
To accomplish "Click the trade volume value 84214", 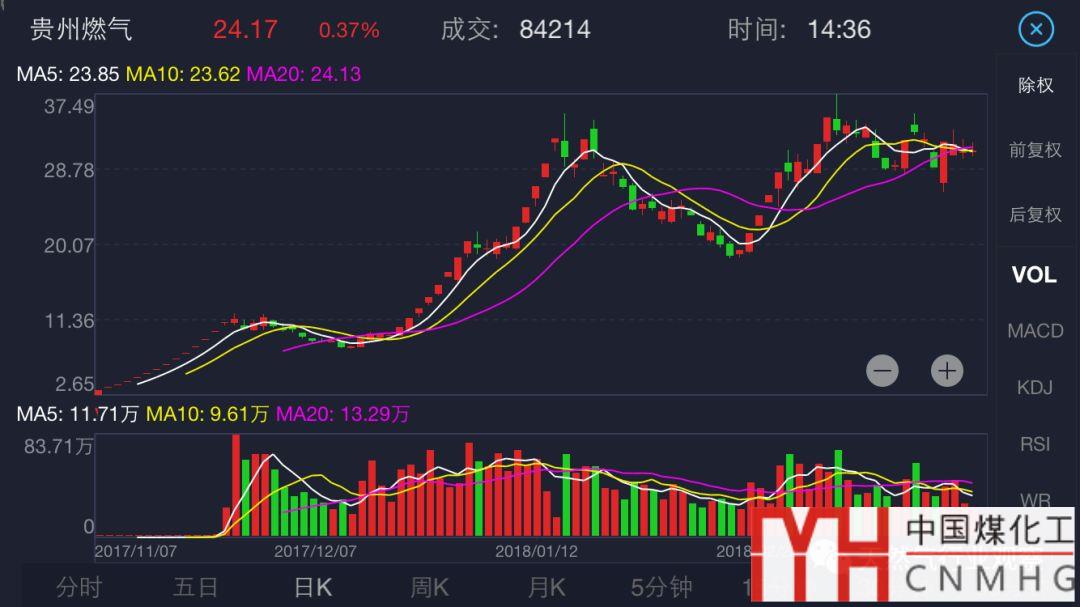I will pyautogui.click(x=555, y=30).
